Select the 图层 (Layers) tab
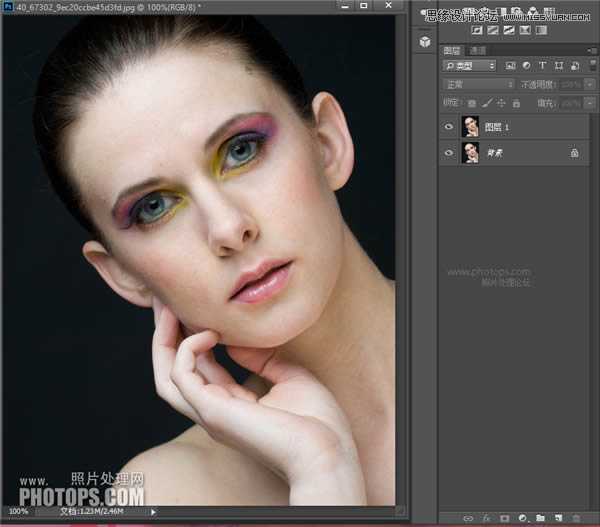This screenshot has height=527, width=600. pyautogui.click(x=453, y=50)
